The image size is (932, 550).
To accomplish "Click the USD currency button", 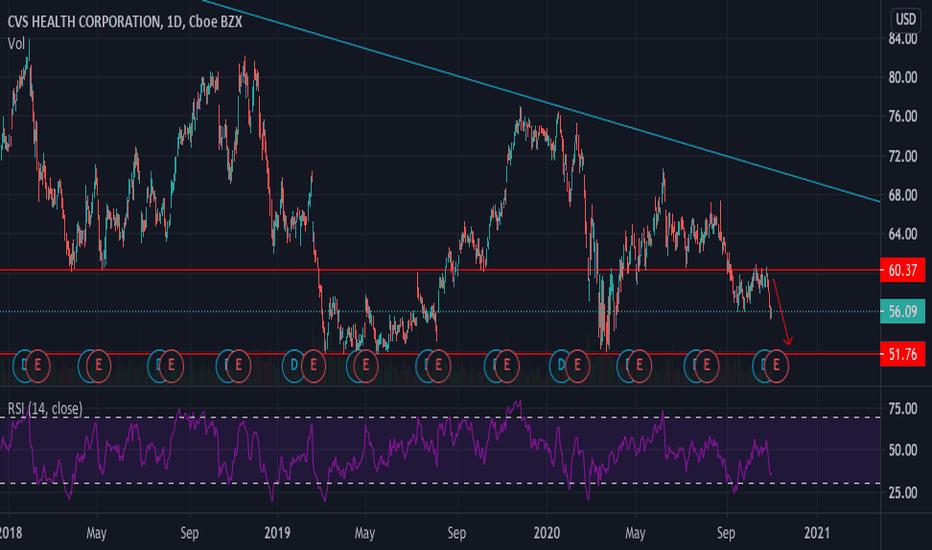I will click(x=906, y=19).
